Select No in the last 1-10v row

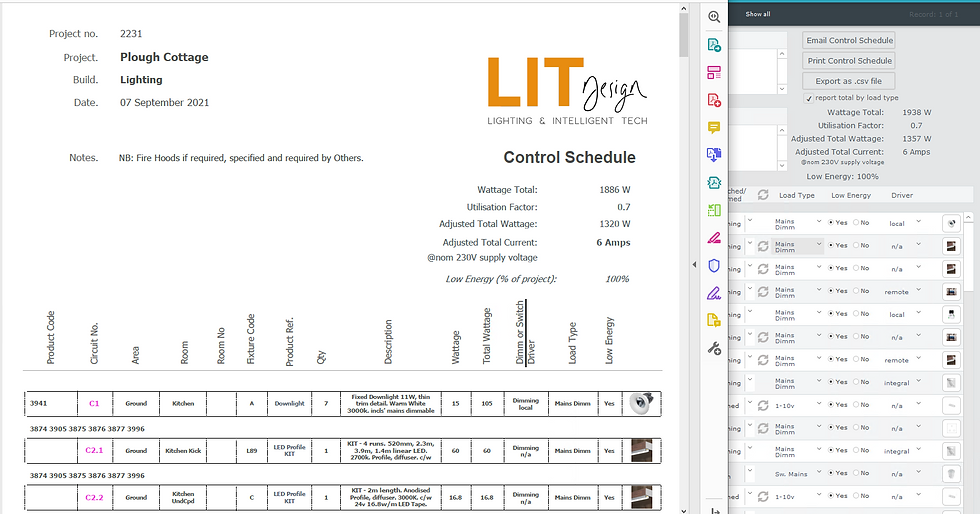(856, 496)
